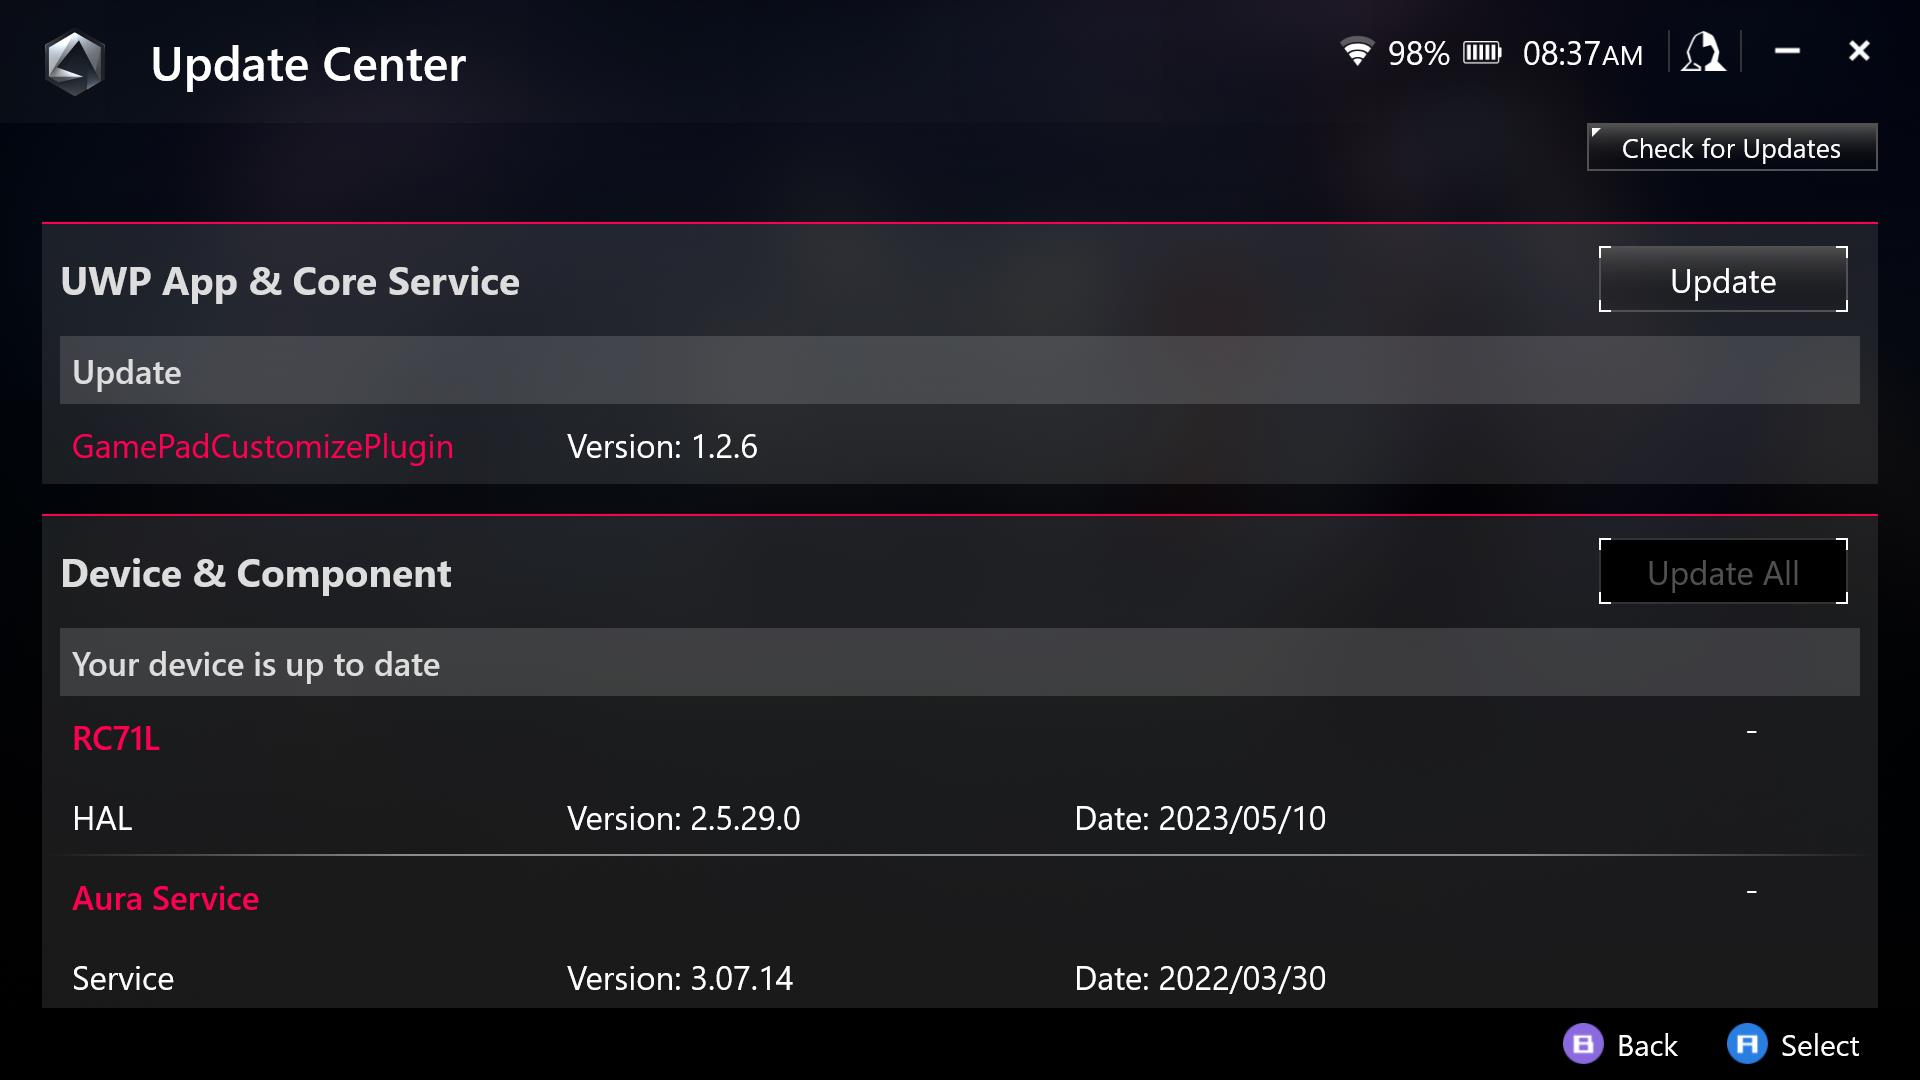
Task: Click the Update button for UWP App
Action: coord(1722,280)
